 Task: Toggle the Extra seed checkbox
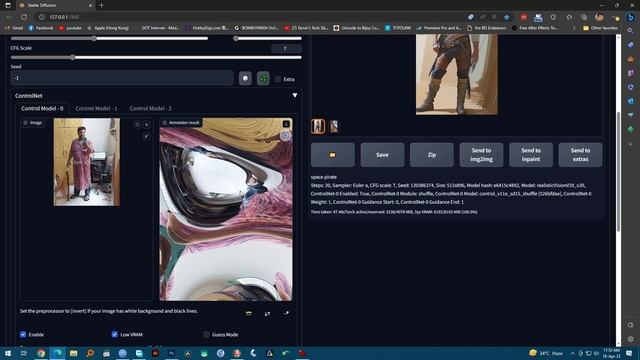click(x=278, y=79)
